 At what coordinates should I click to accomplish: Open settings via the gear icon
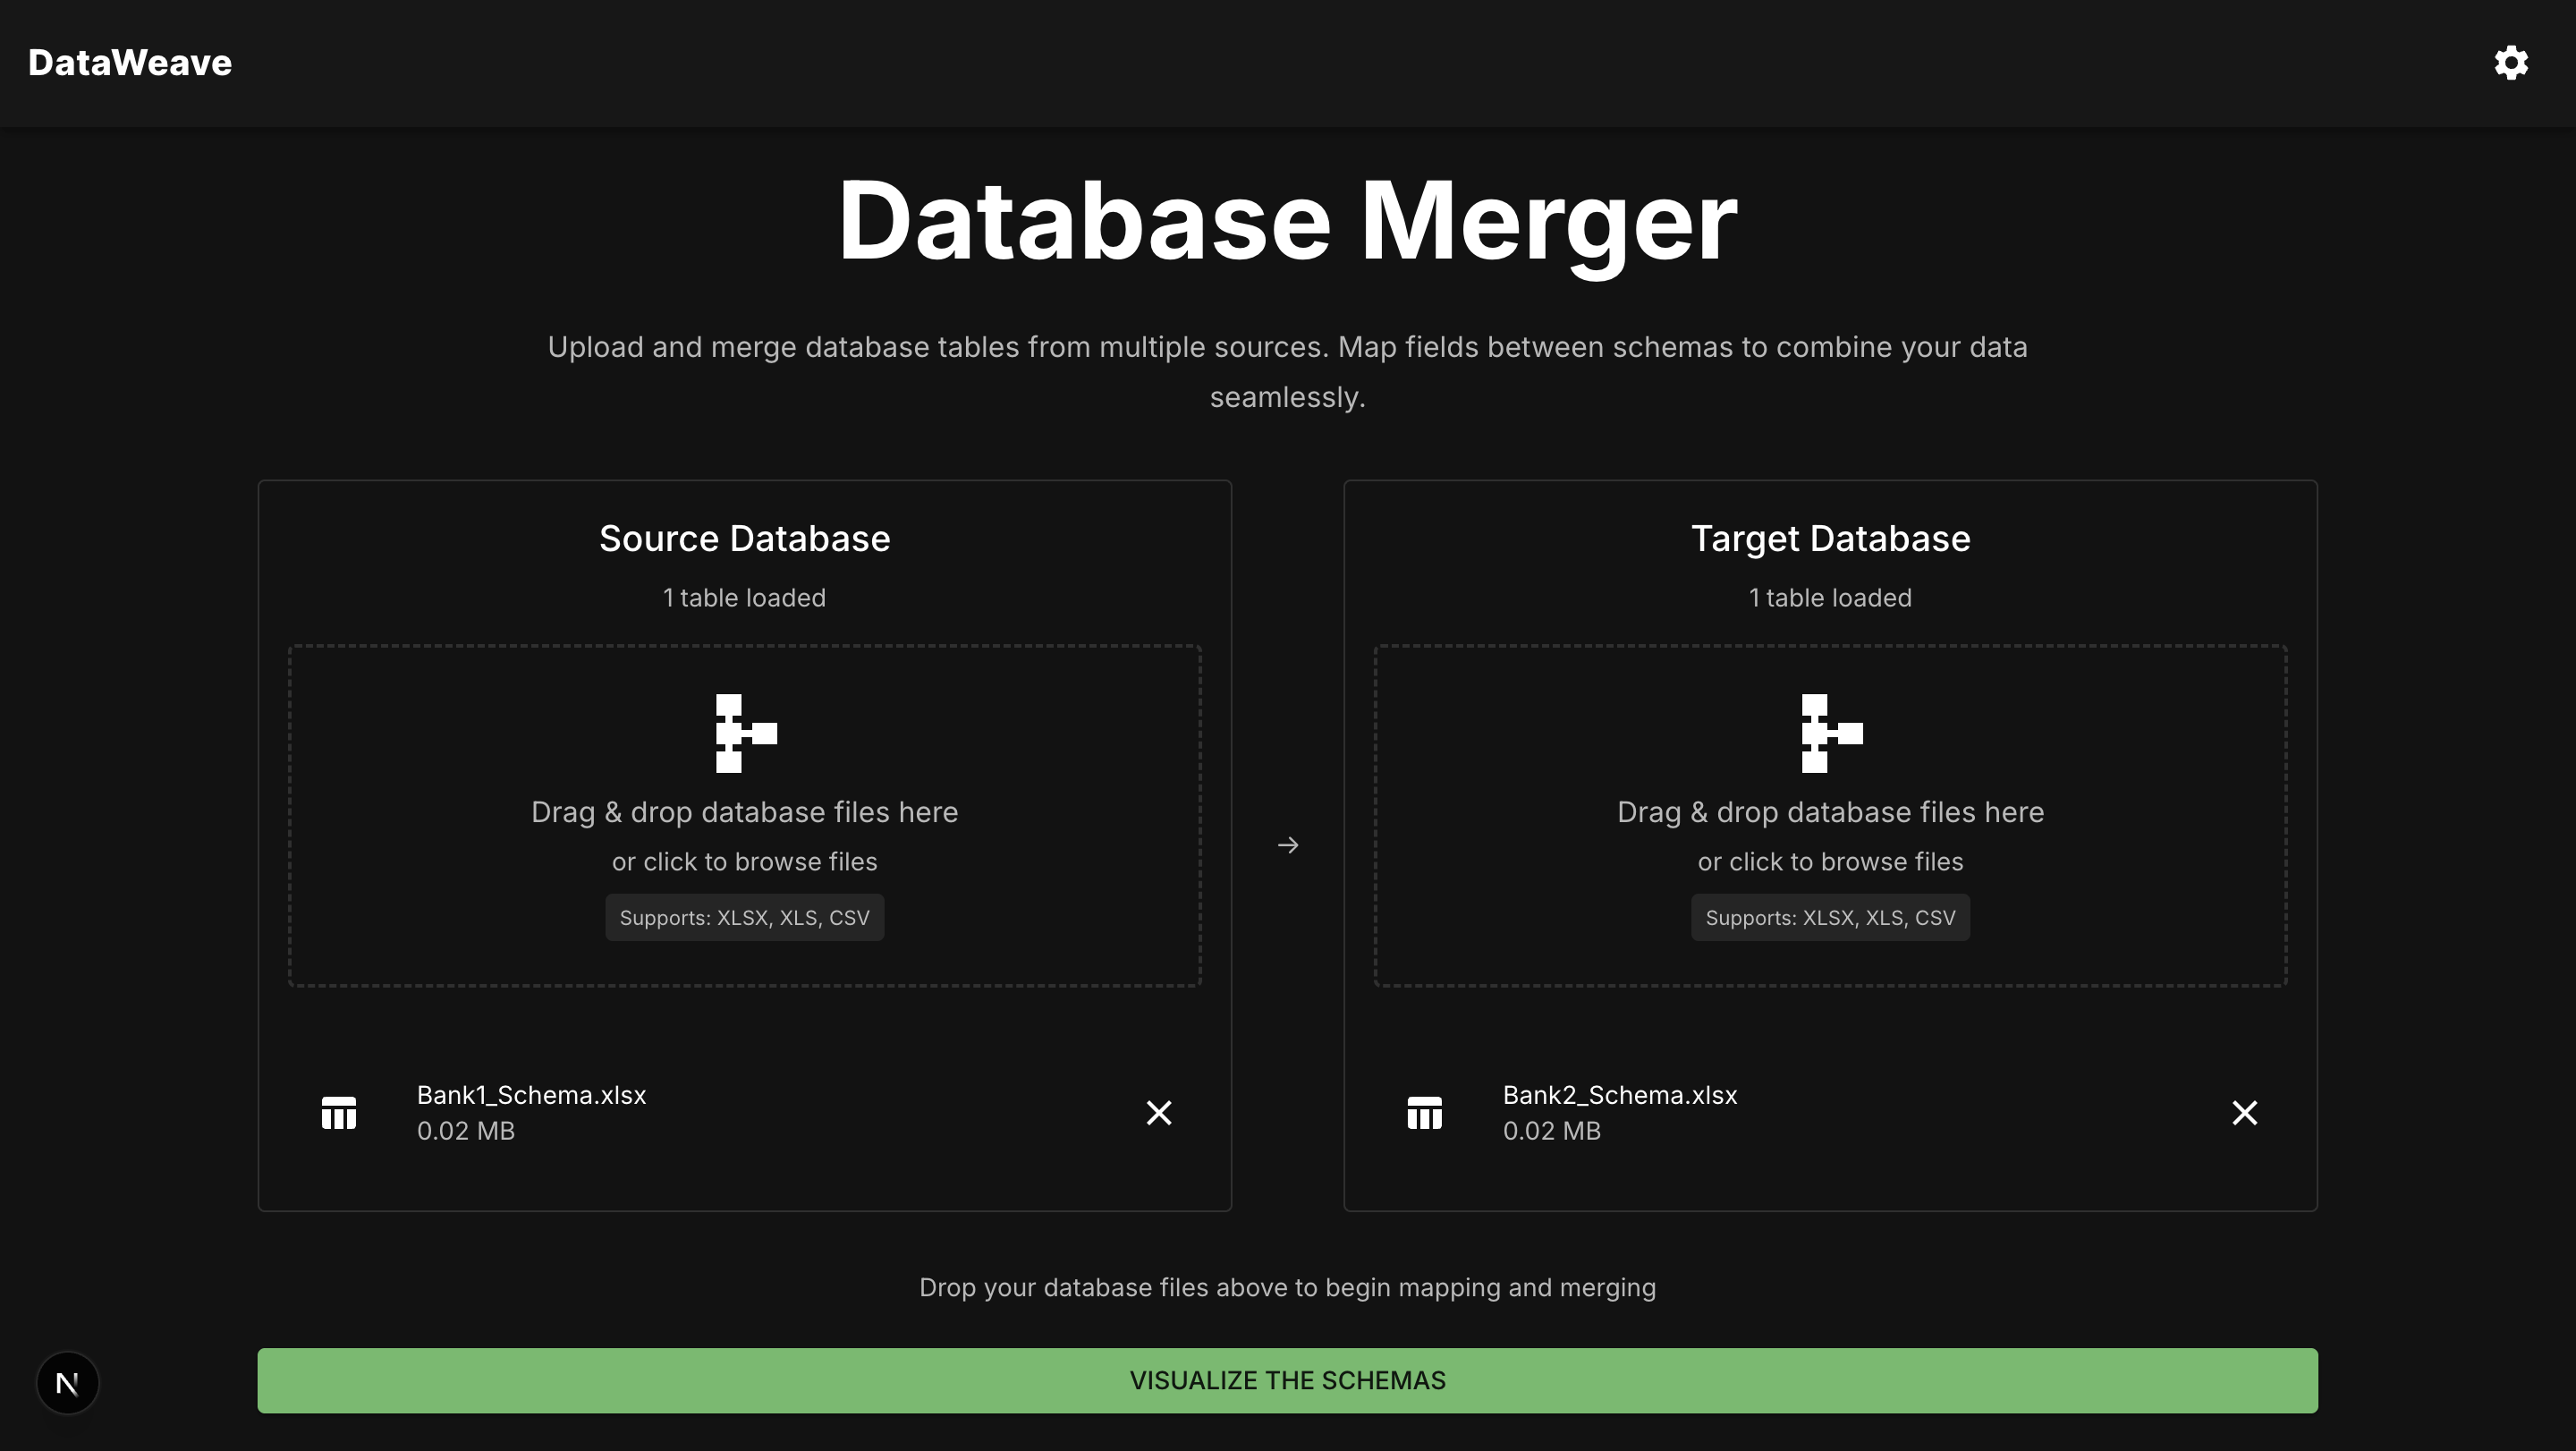2510,63
